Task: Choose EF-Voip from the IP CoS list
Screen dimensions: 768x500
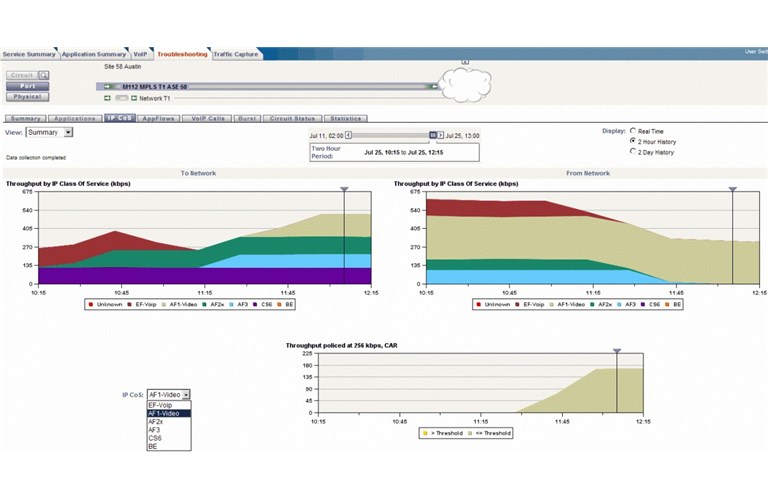Action: (160, 405)
